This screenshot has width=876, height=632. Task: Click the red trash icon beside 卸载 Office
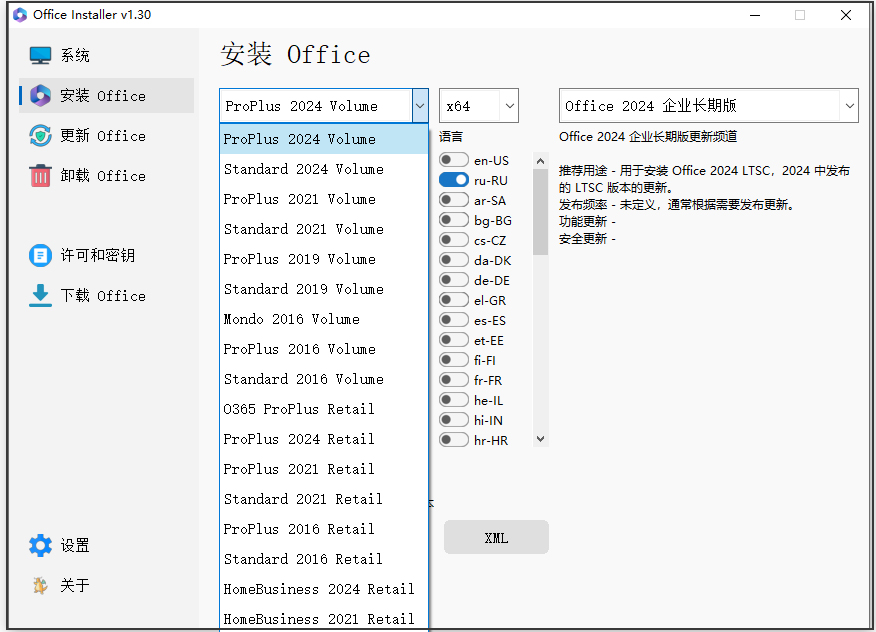(x=40, y=175)
